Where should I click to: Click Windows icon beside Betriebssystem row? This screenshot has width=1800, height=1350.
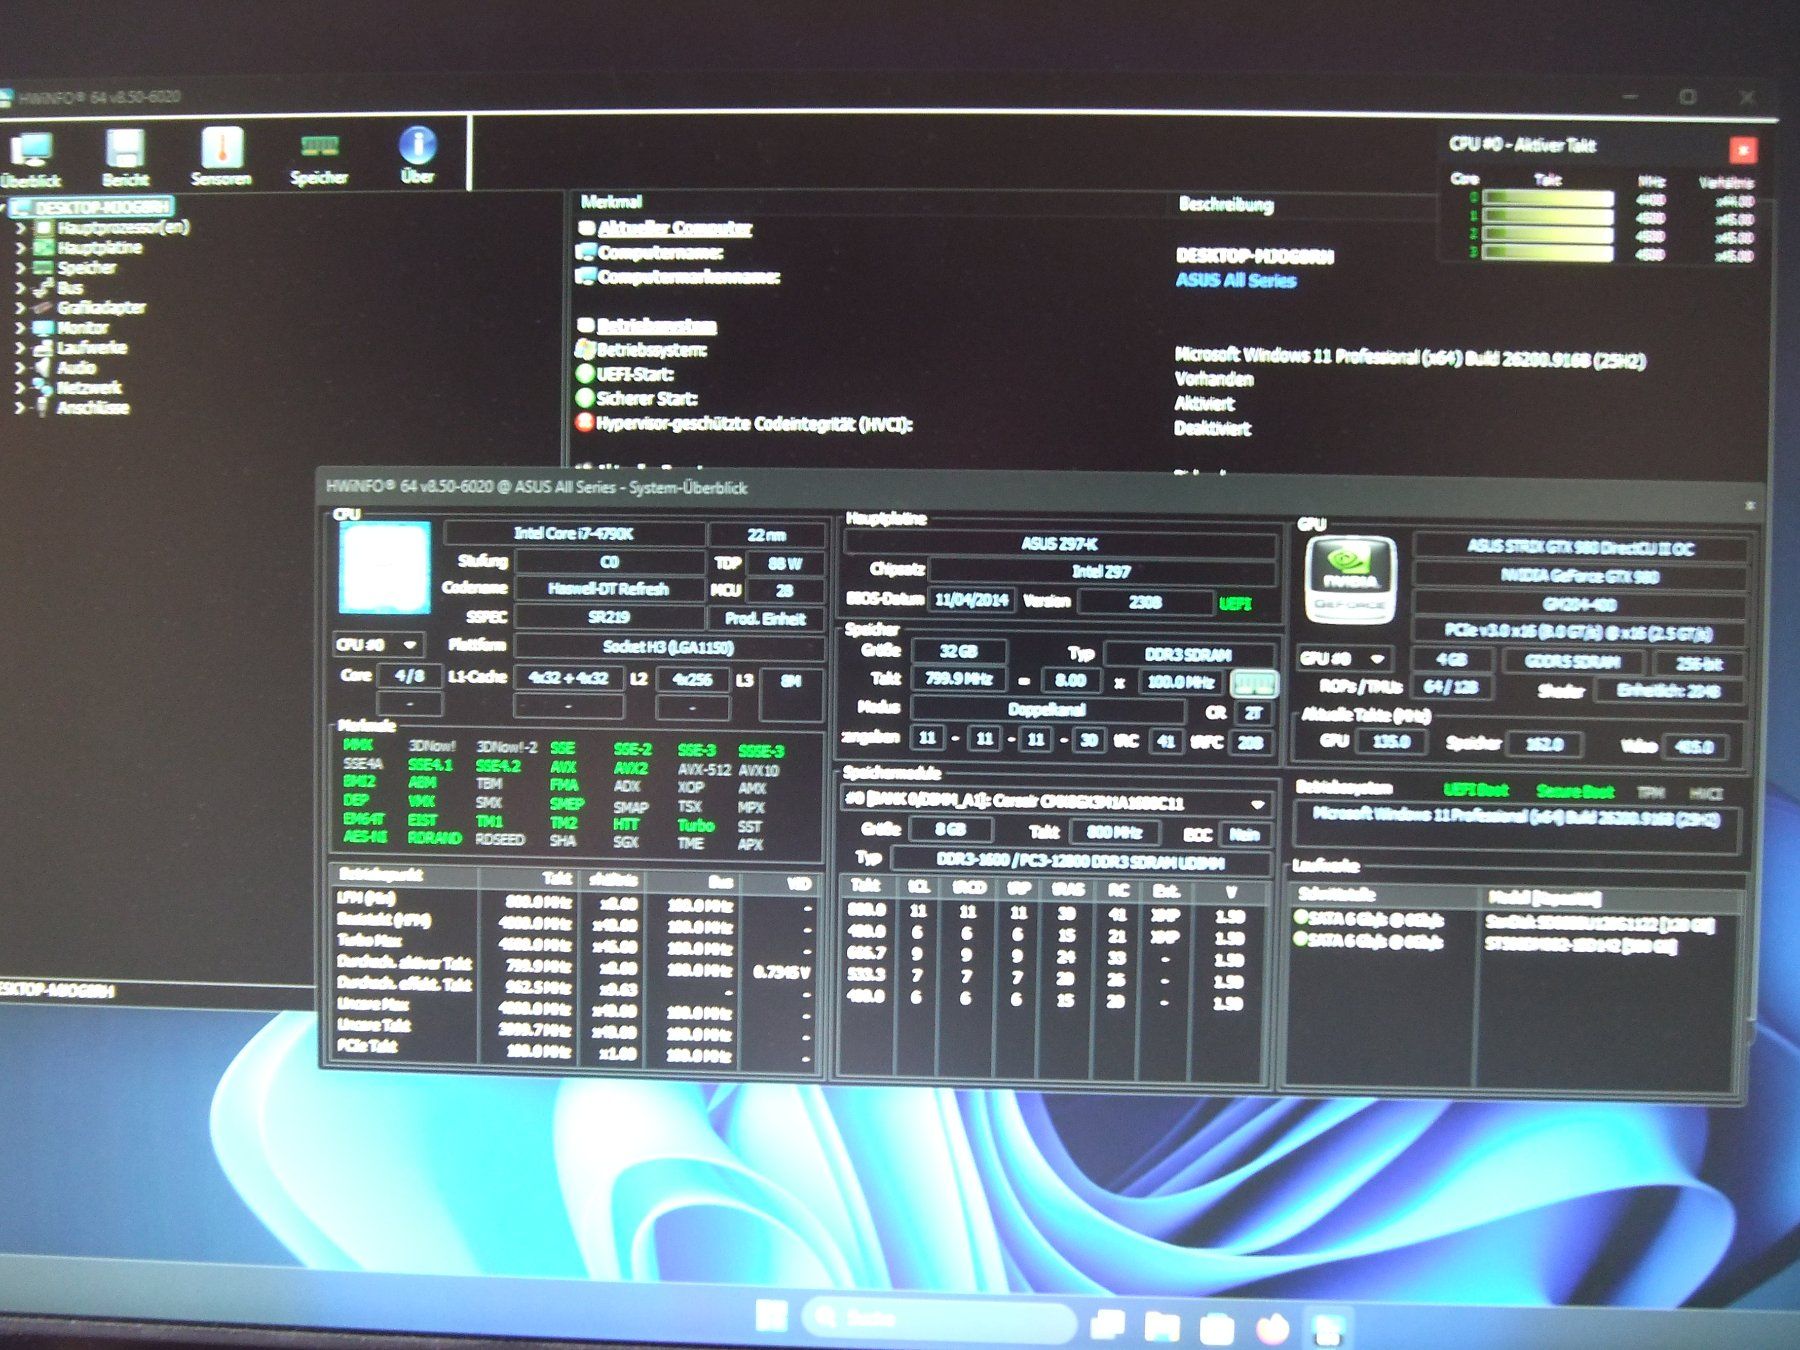(586, 350)
